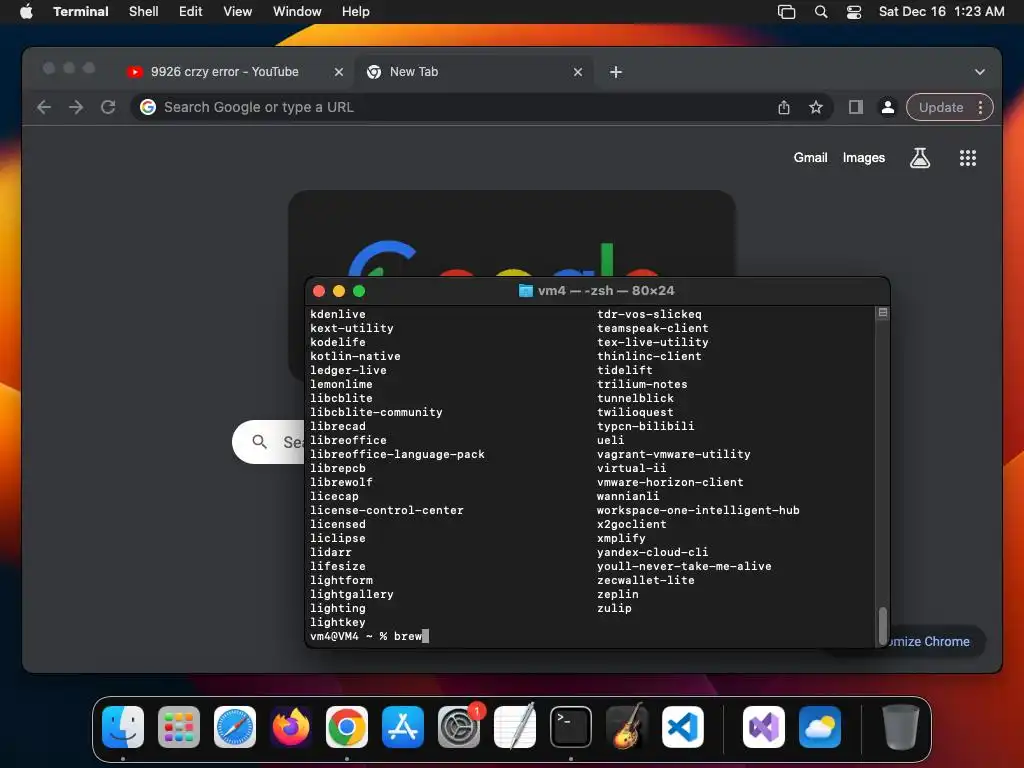Open Visual Studio purple Dock icon

click(764, 727)
